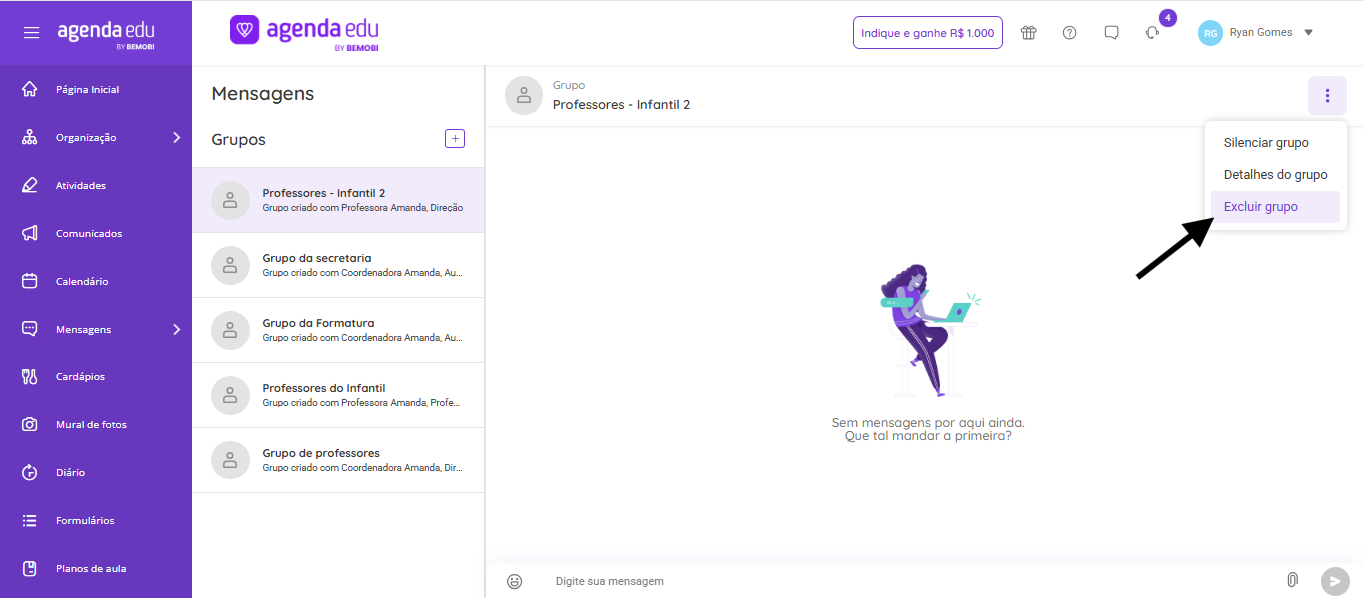Click the Cardápios fork and knife icon
This screenshot has height=598, width=1363.
tap(30, 376)
